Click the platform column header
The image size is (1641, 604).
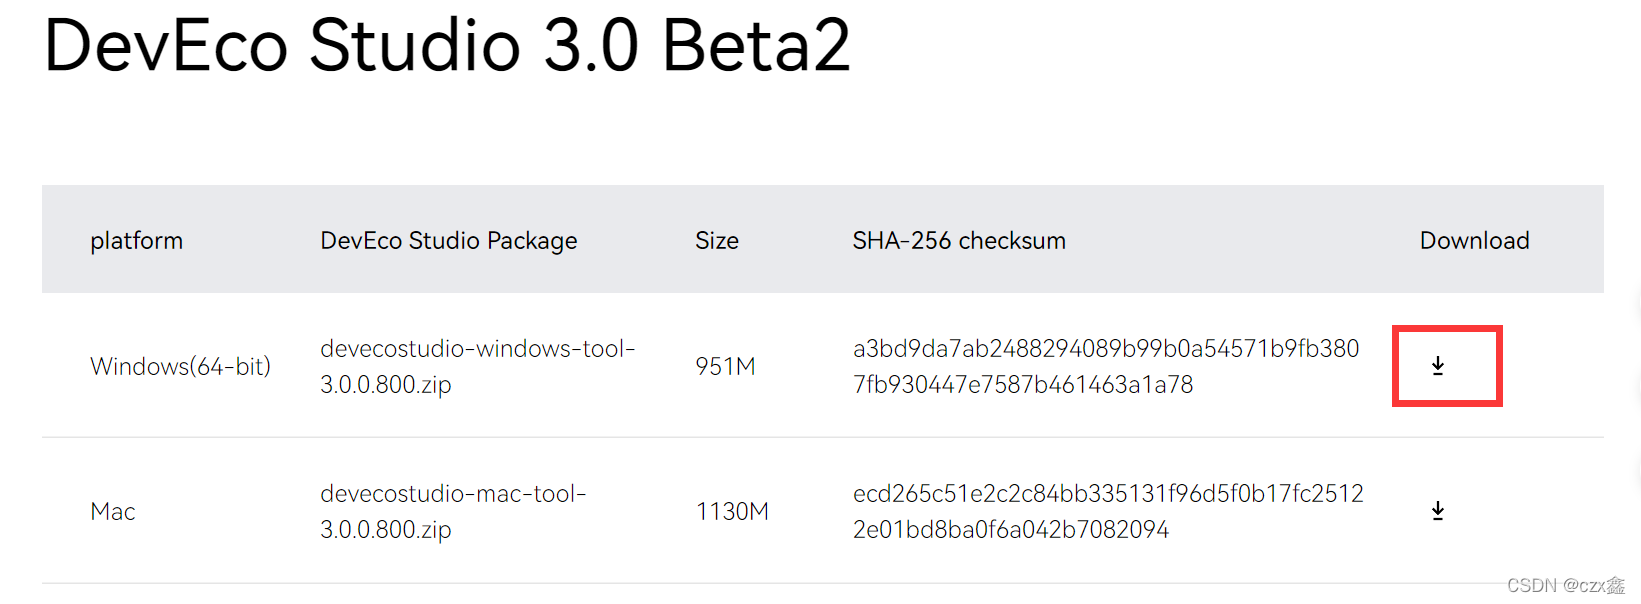coord(136,241)
